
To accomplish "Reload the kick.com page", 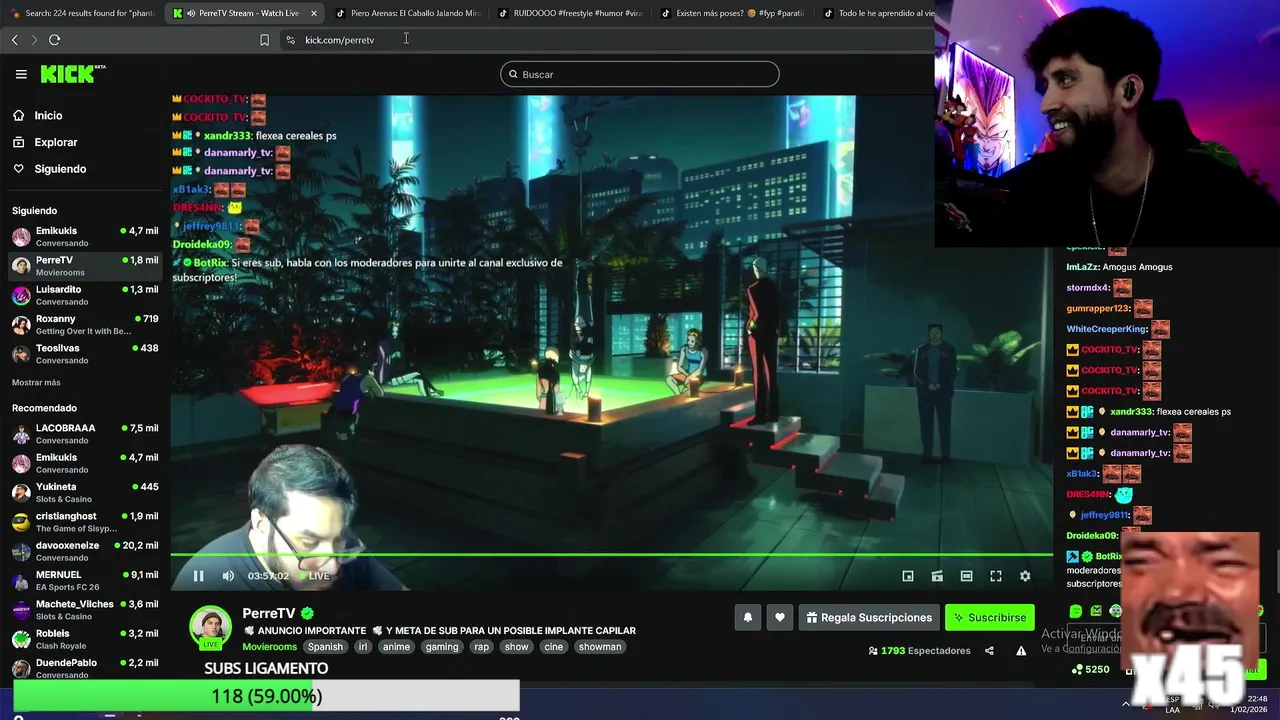I will tap(54, 40).
